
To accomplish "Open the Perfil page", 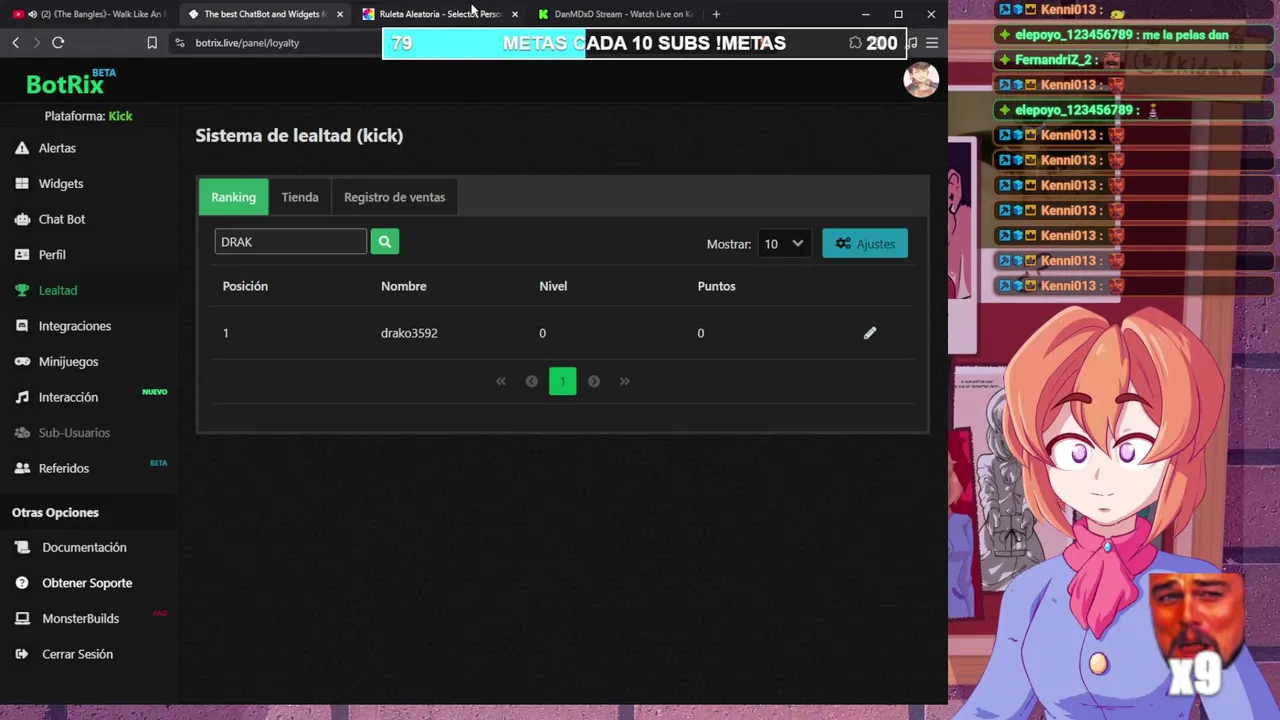I will [52, 255].
